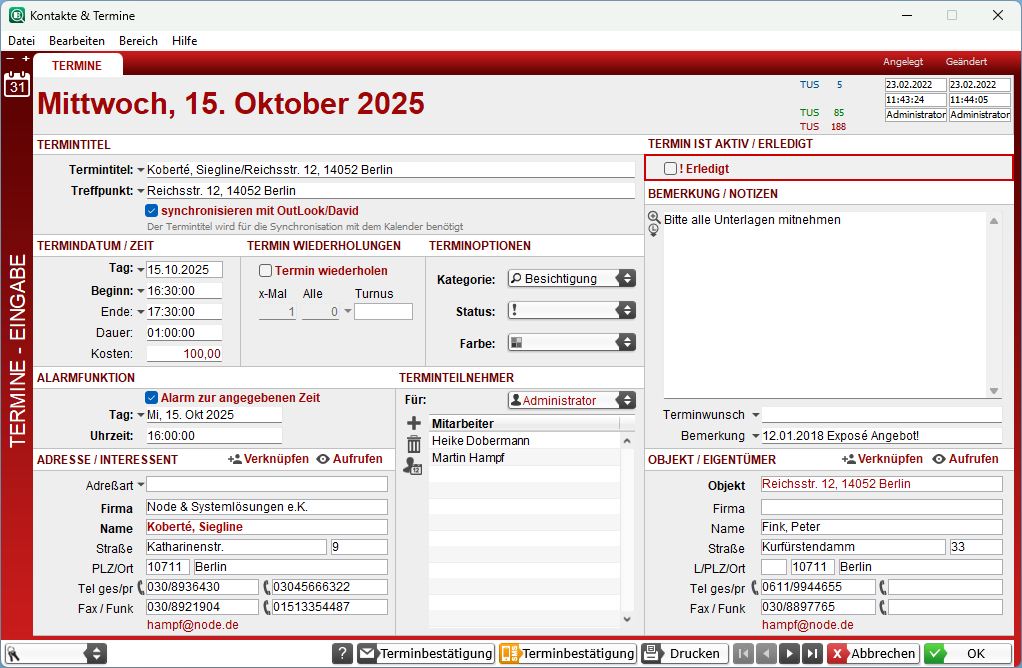Click the phone icon next to 030/8936430

point(141,587)
